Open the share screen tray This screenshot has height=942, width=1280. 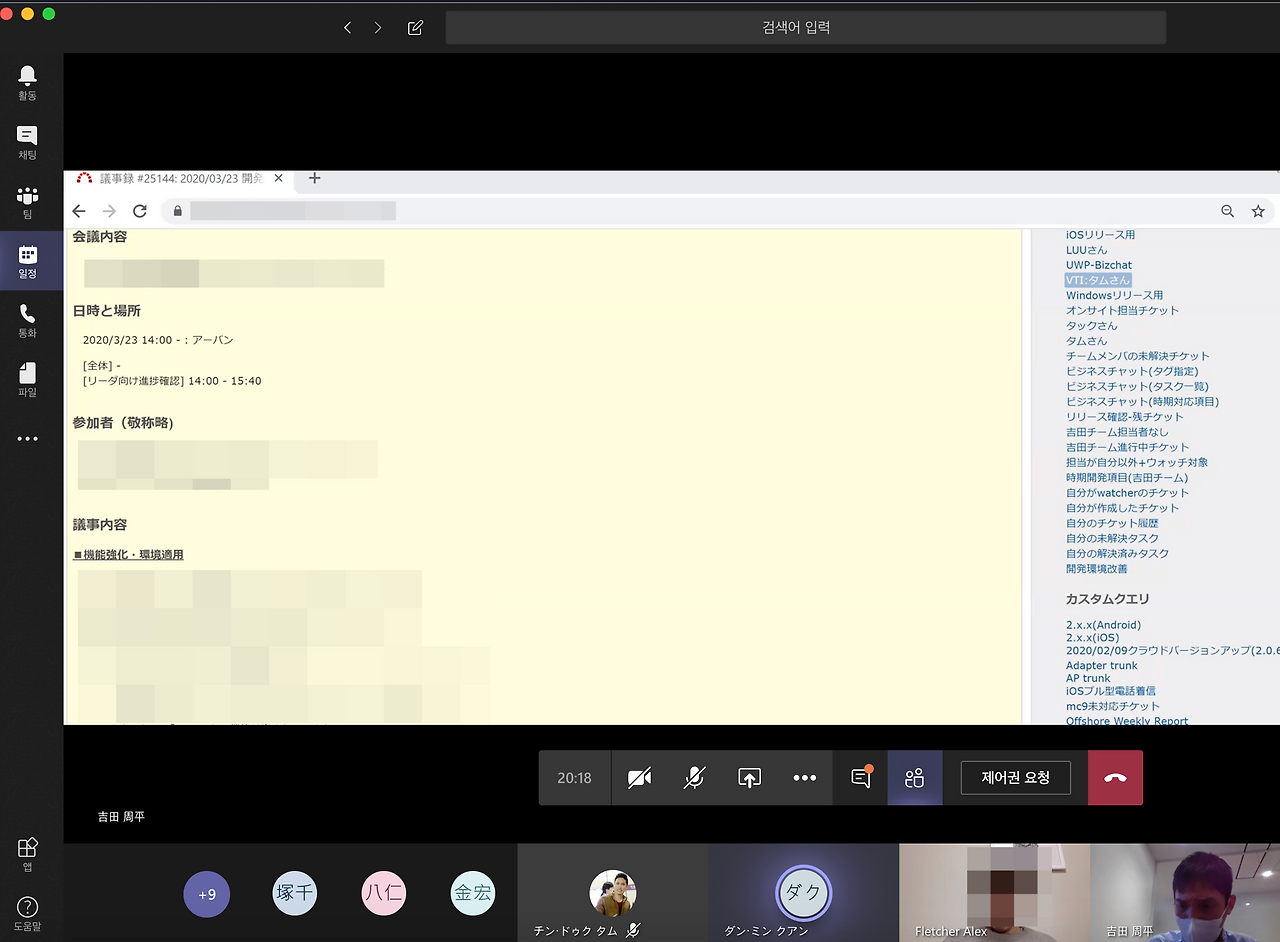(749, 778)
